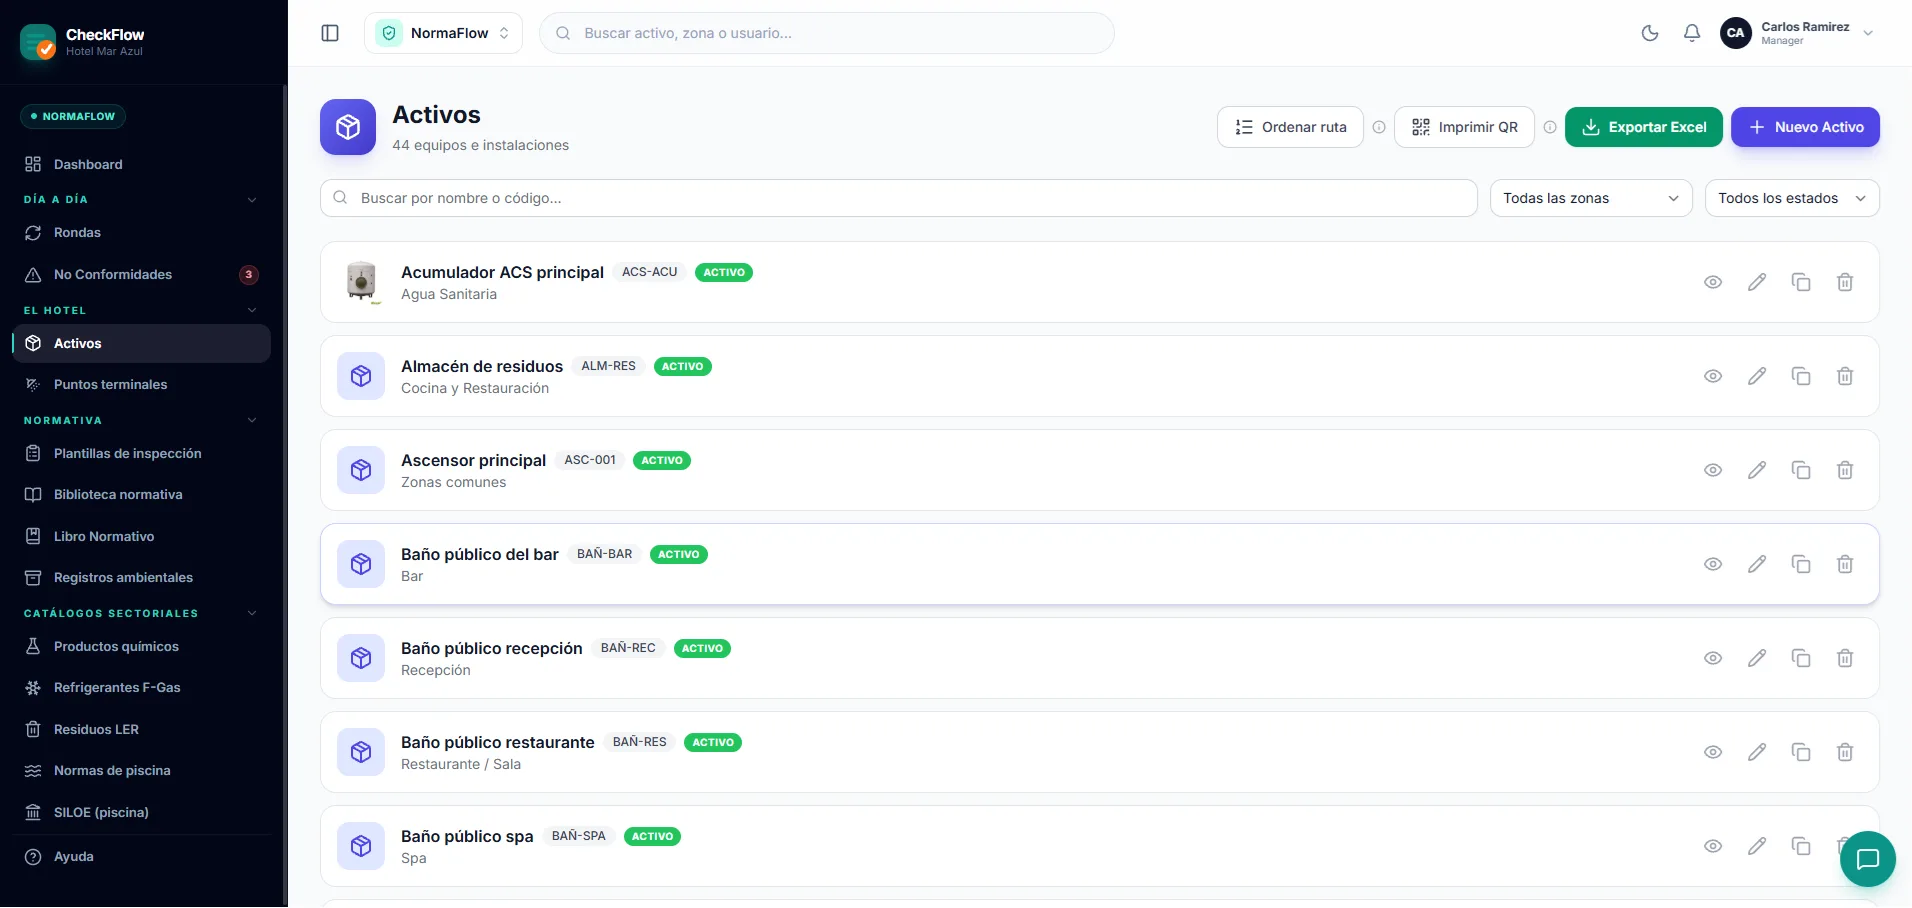Create asset with Nuevo Activo button
Screen dimensions: 1912x908
tap(1805, 127)
